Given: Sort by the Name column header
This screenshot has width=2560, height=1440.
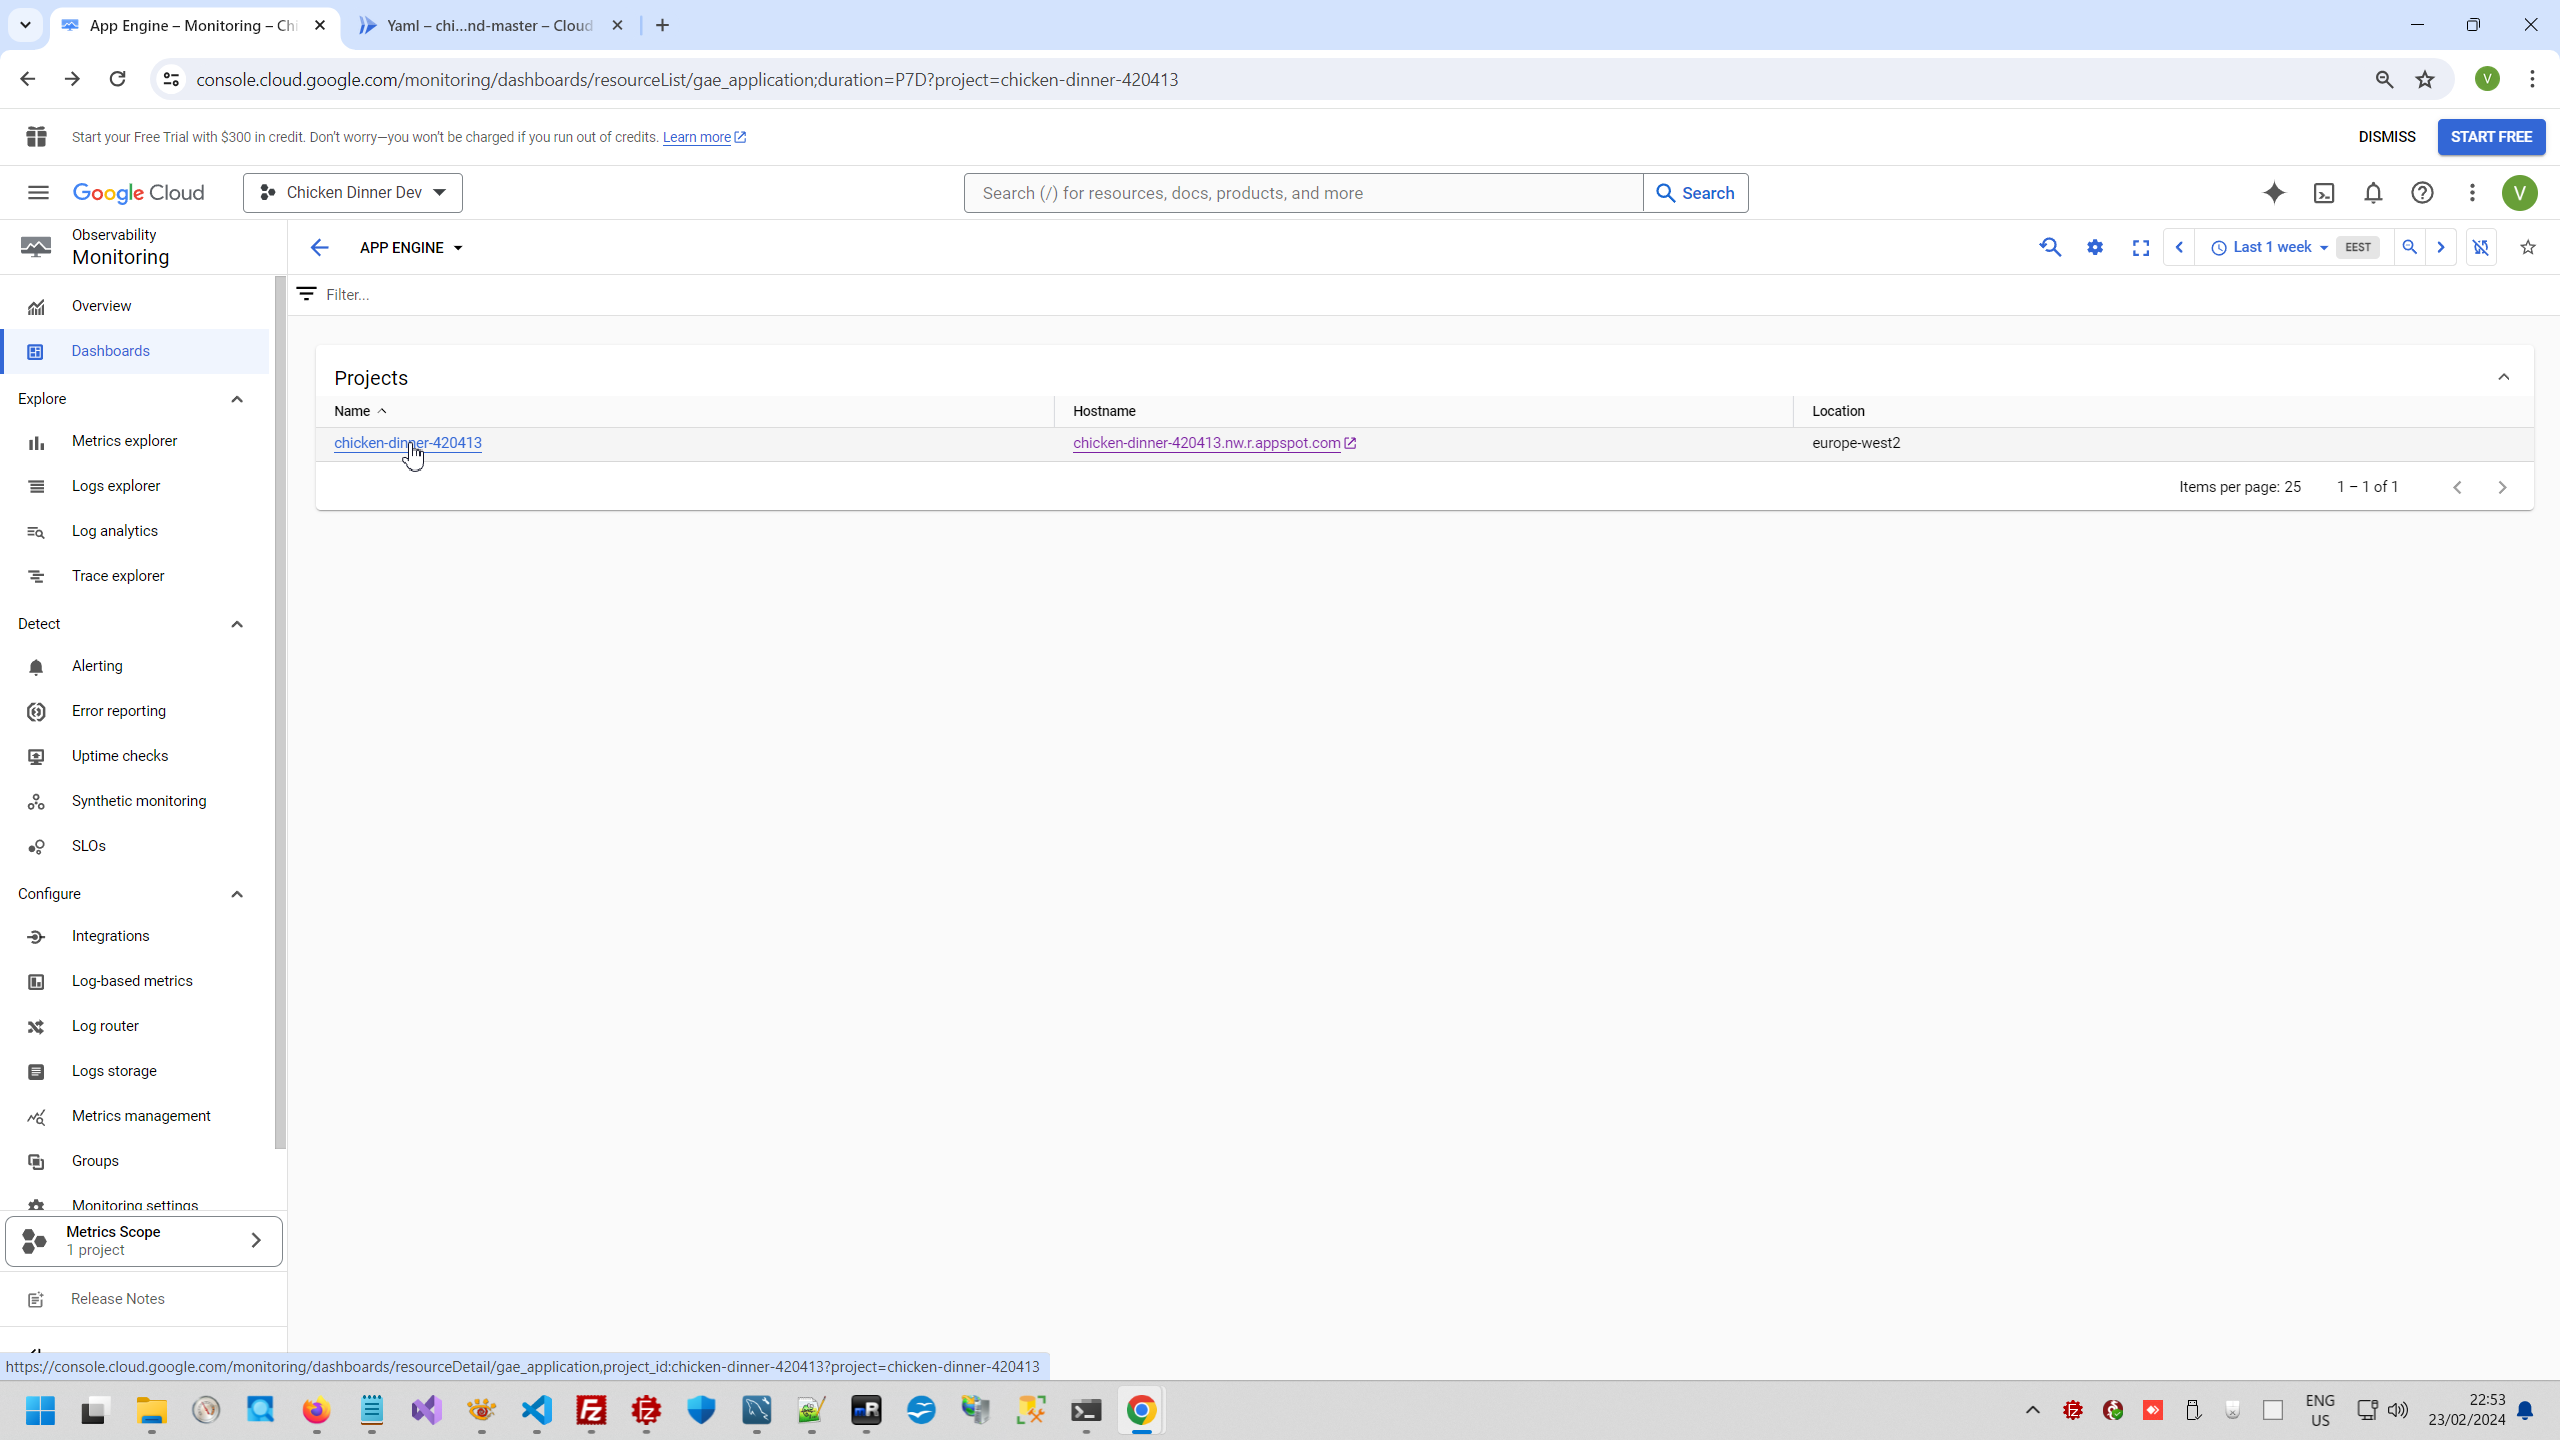Looking at the screenshot, I should click(x=352, y=411).
